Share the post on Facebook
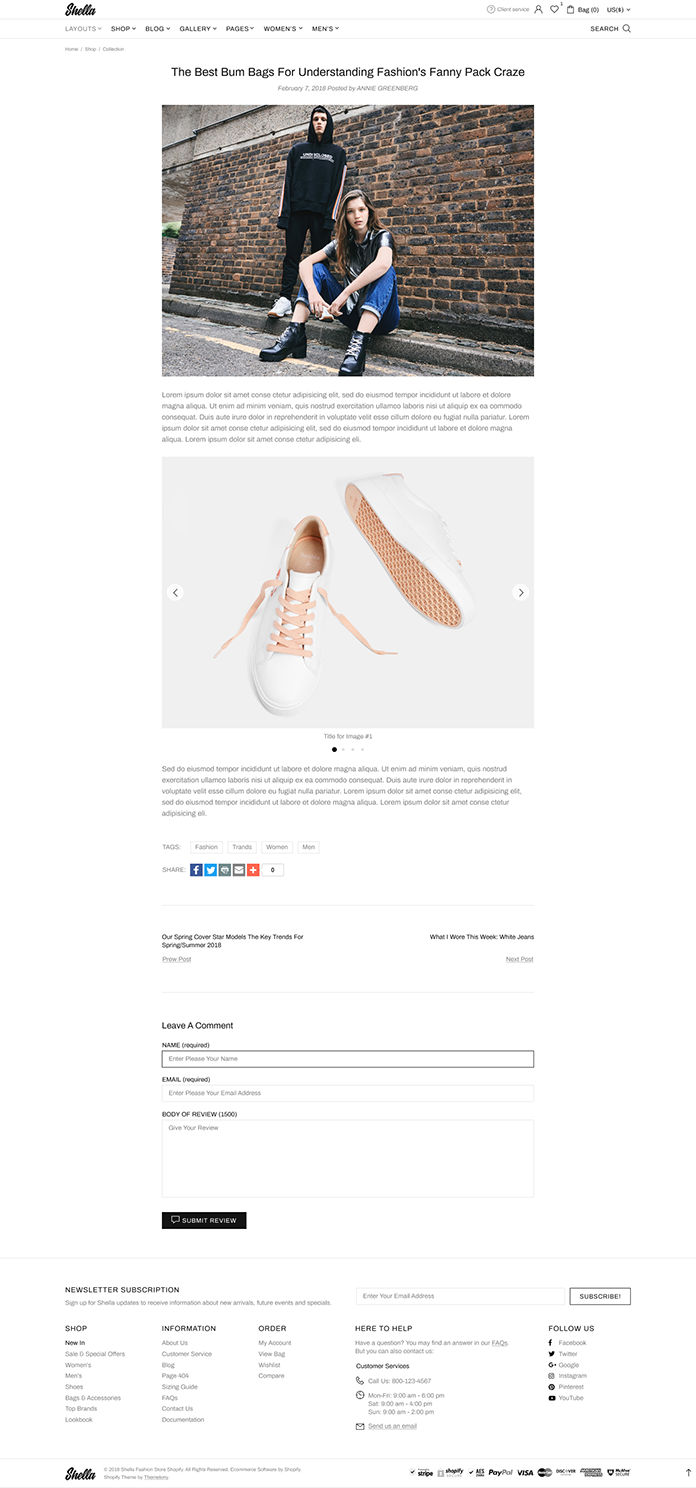 [196, 870]
